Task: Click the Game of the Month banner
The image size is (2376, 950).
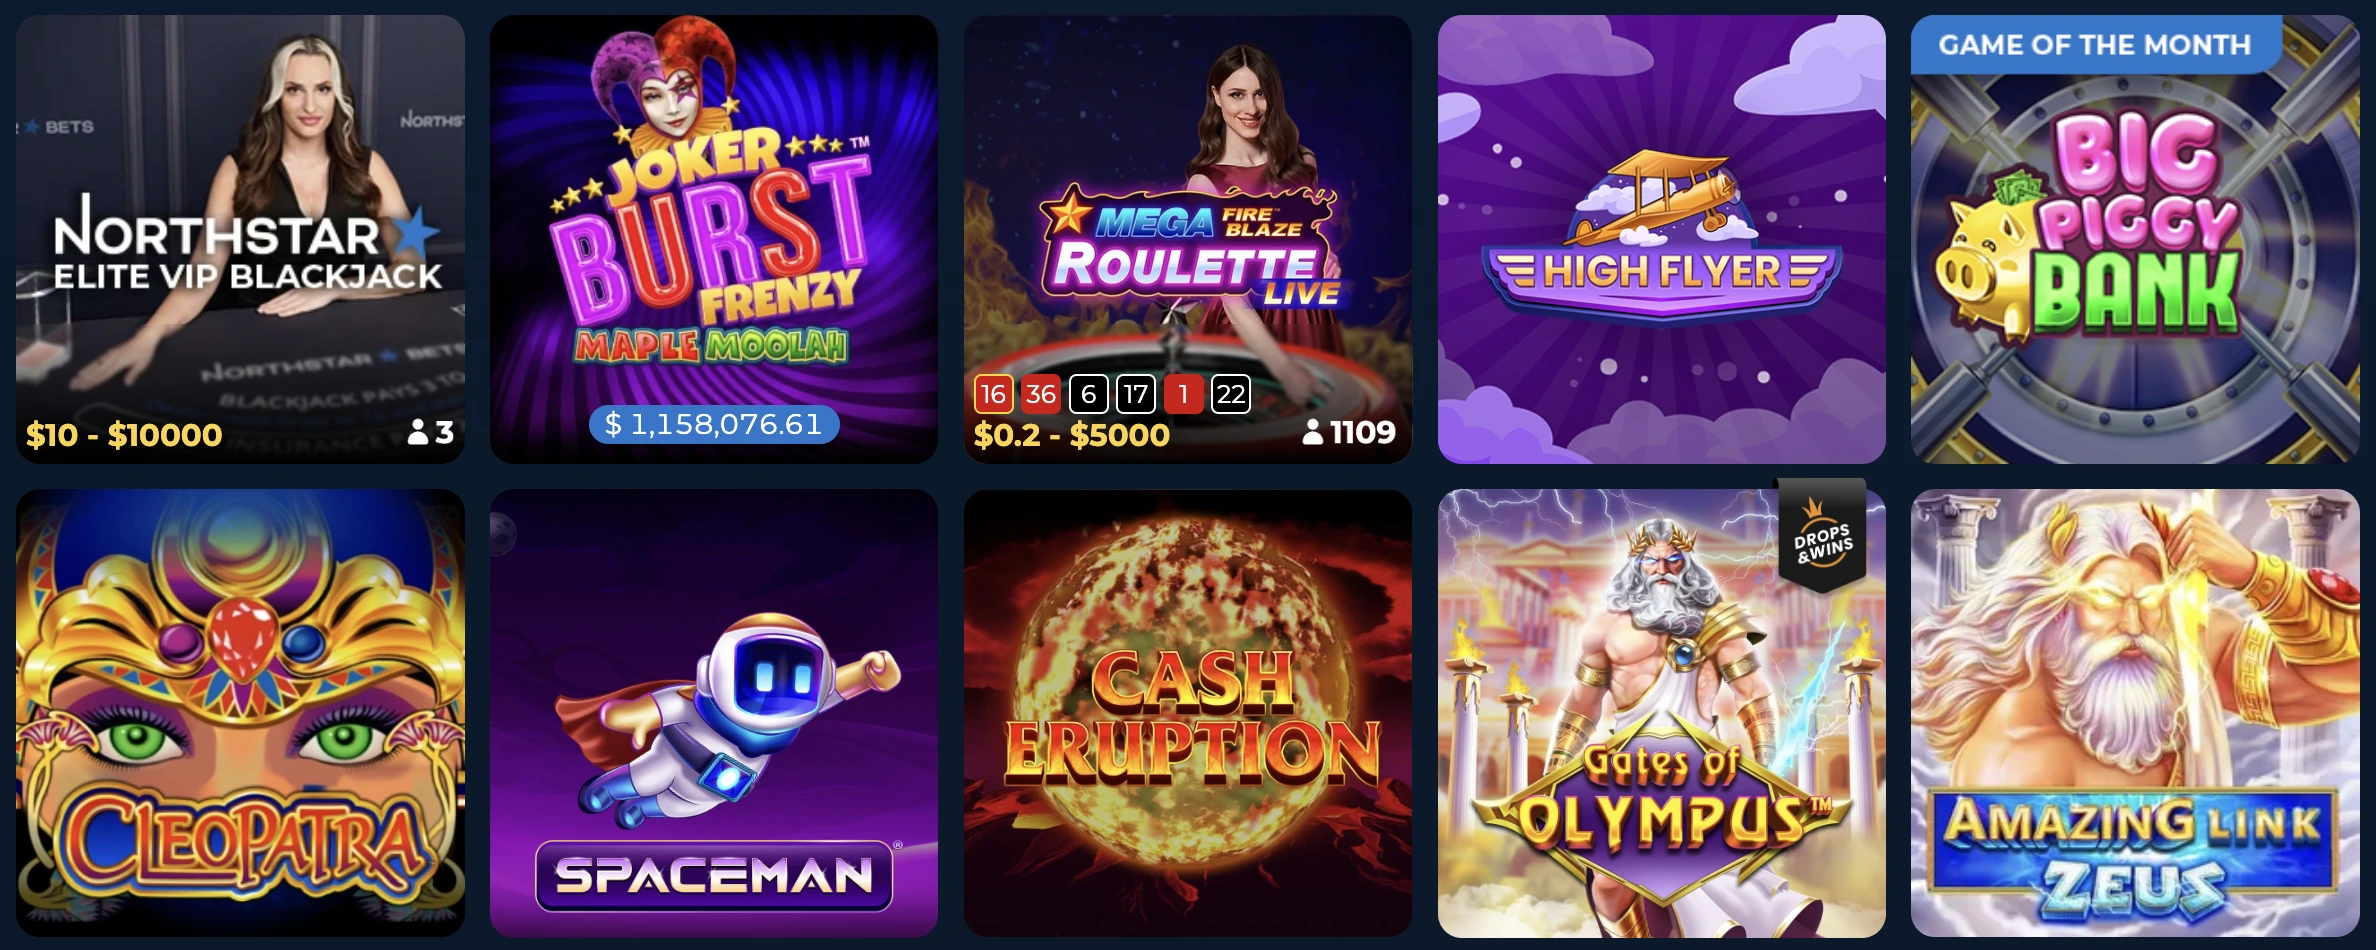Action: click(x=2095, y=44)
